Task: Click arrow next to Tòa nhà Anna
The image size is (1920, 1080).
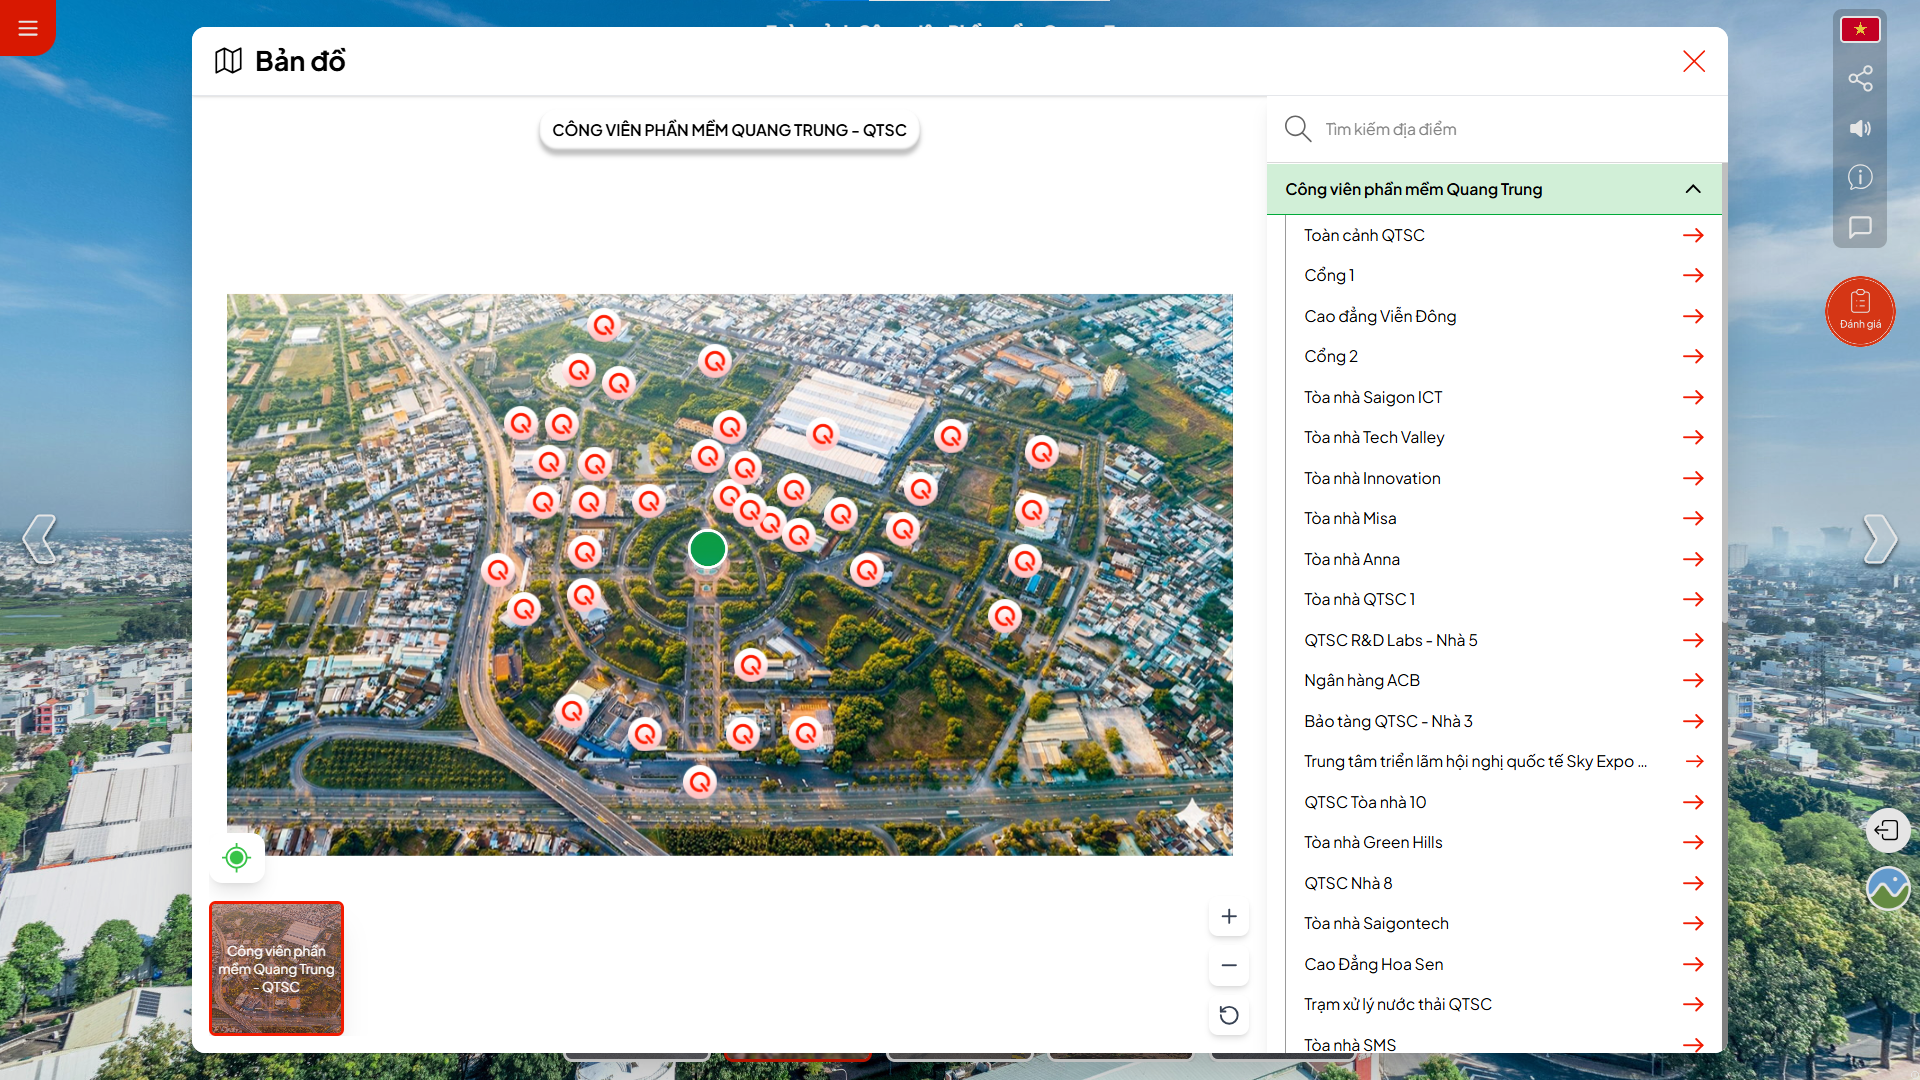Action: click(x=1693, y=559)
